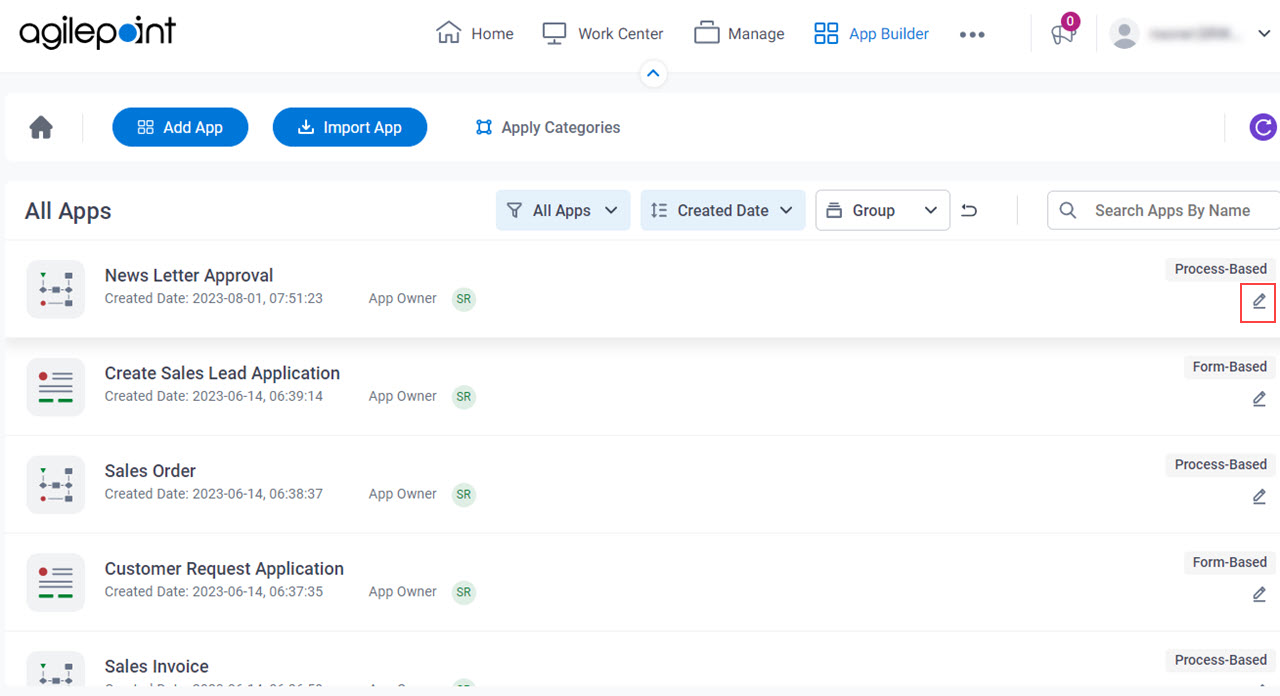Click the search magnifier icon
This screenshot has width=1280, height=696.
point(1068,210)
